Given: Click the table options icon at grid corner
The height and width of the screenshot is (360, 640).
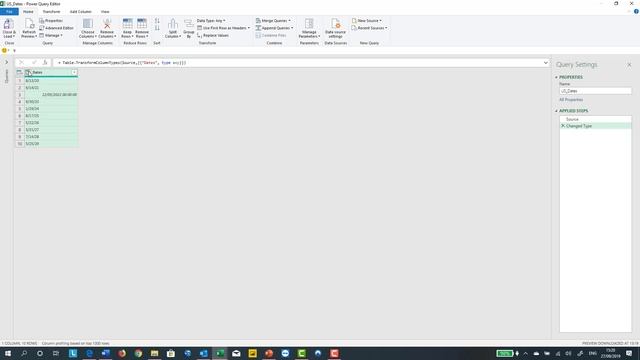Looking at the screenshot, I should tap(19, 72).
